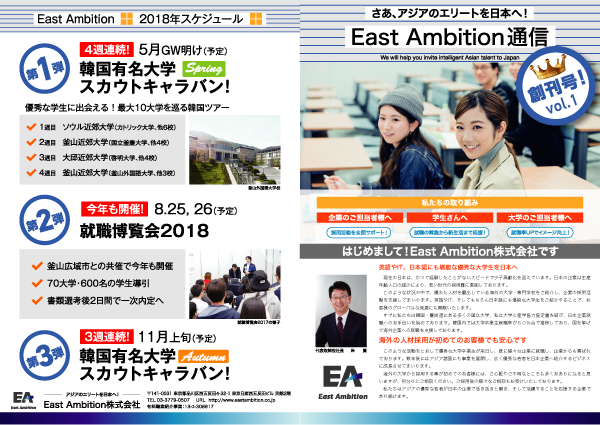Click the red 3週連続! label

[x=107, y=337]
